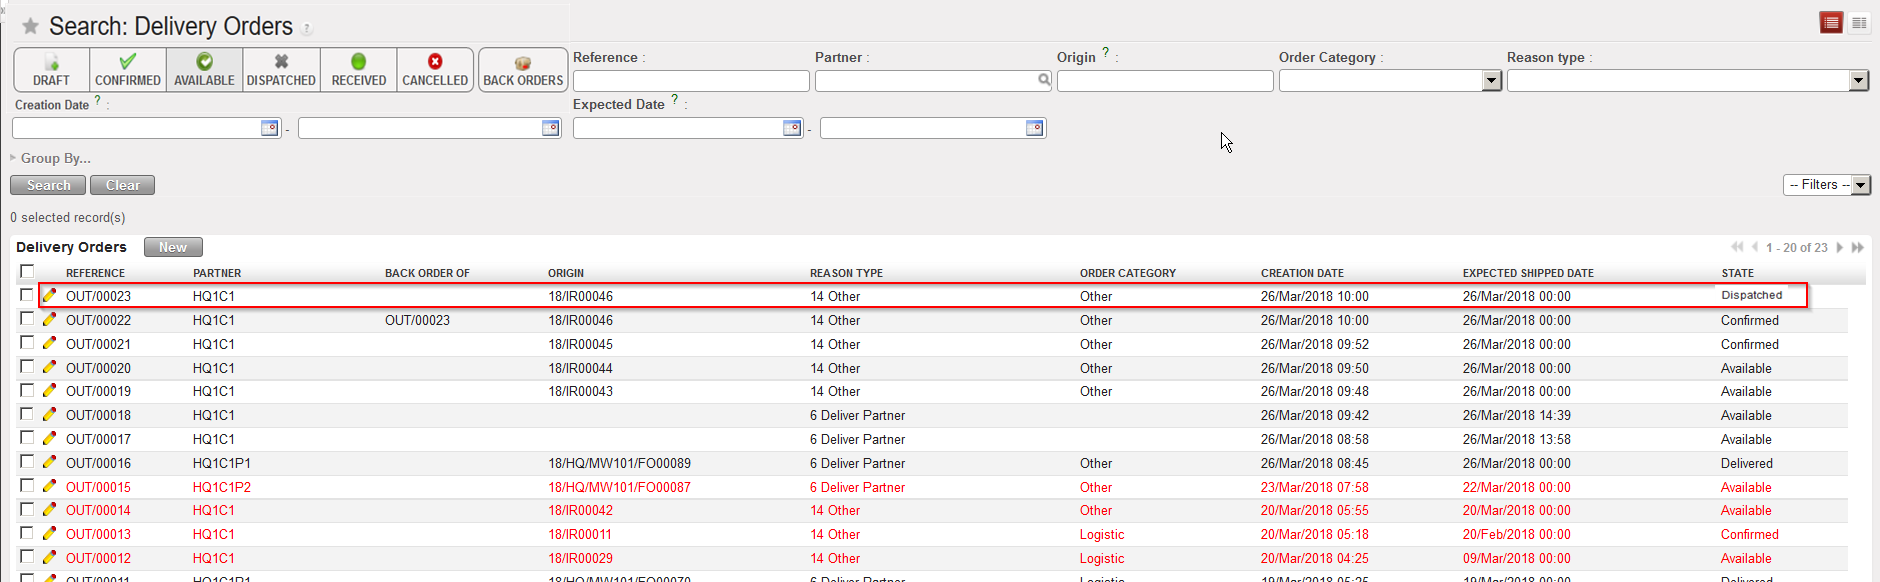Screen dimensions: 1880x582
Task: Go to next page of results
Action: click(x=1840, y=247)
